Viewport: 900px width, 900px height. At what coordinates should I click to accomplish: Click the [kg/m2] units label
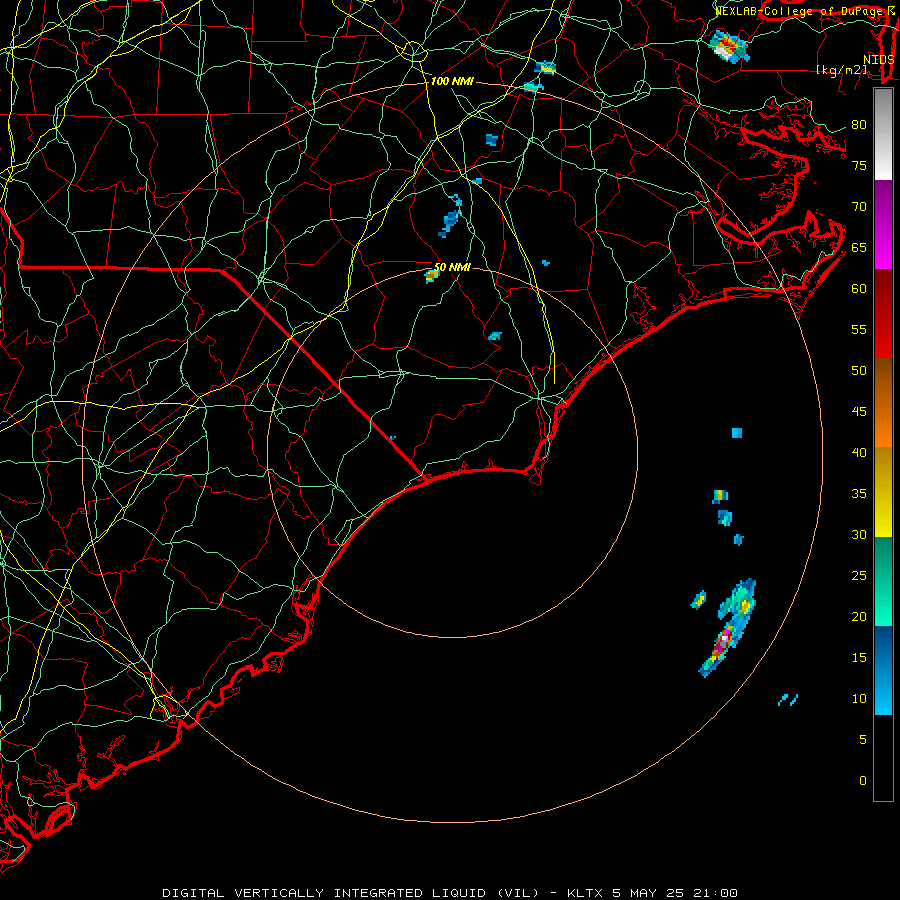pyautogui.click(x=841, y=70)
